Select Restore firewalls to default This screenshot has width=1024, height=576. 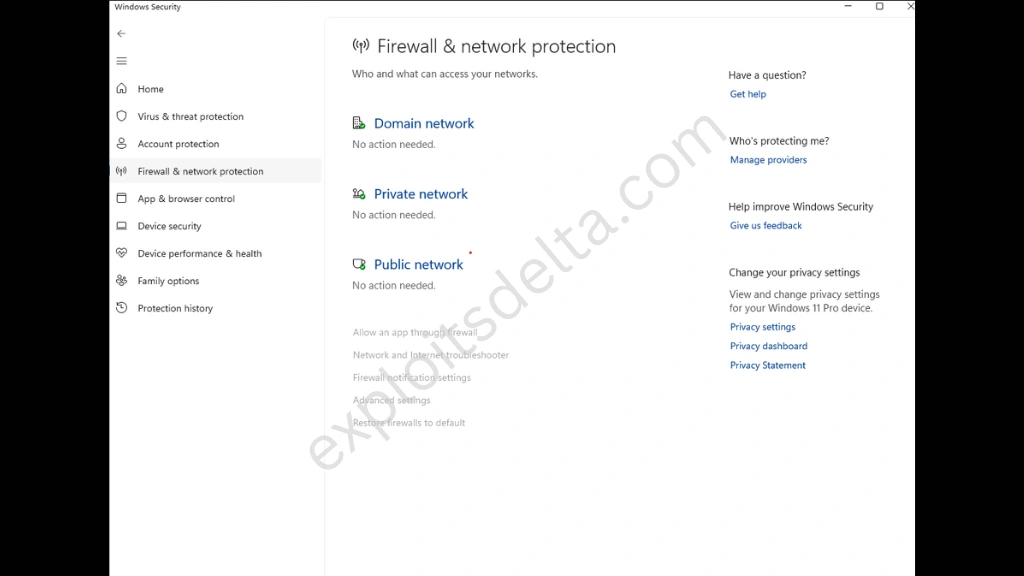point(408,422)
